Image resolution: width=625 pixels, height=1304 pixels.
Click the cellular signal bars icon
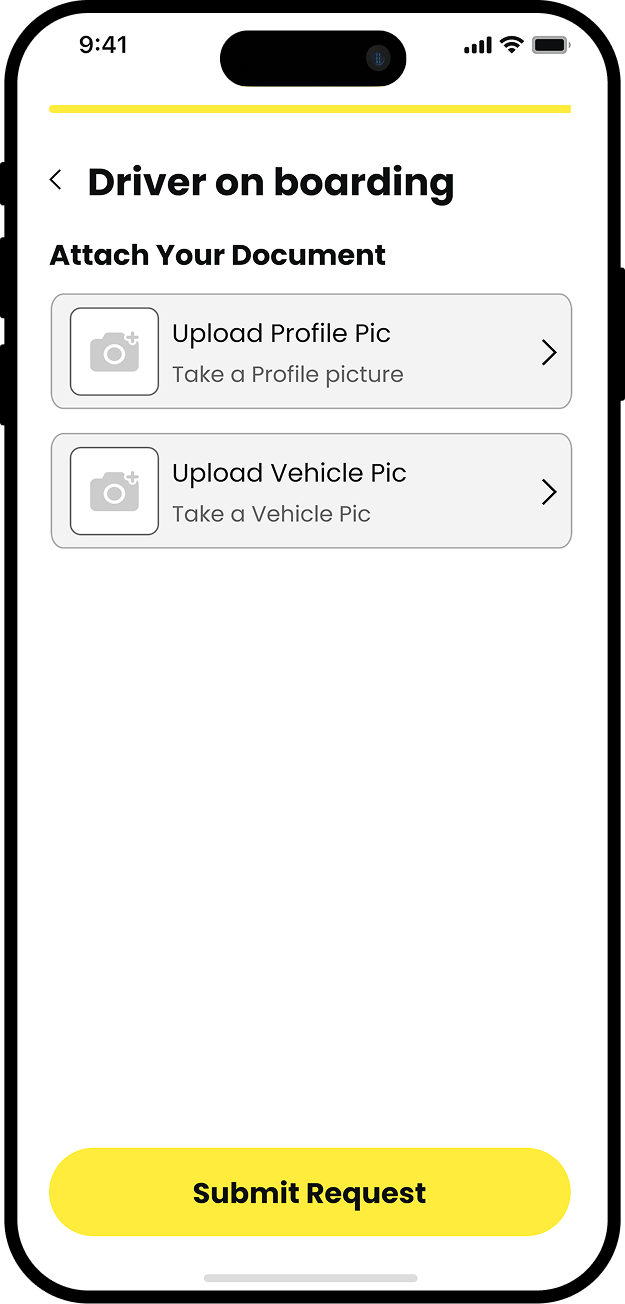[478, 46]
